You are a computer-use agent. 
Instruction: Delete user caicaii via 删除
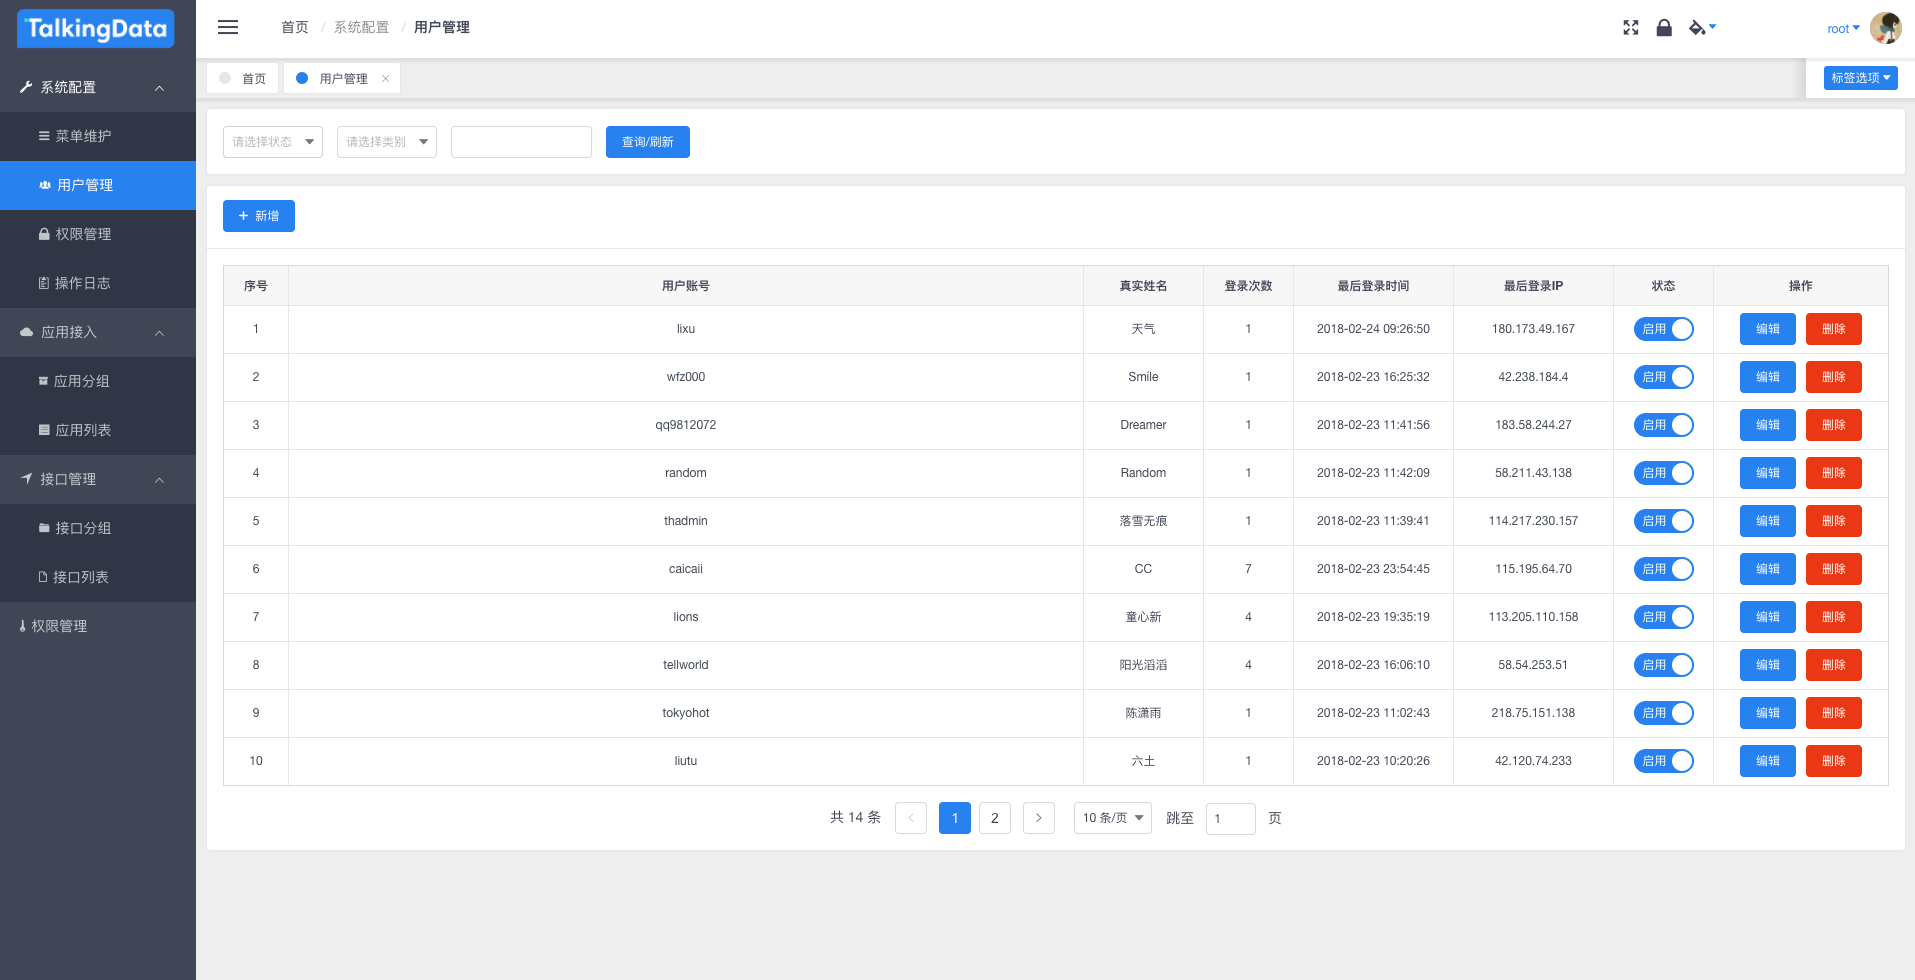click(x=1834, y=569)
